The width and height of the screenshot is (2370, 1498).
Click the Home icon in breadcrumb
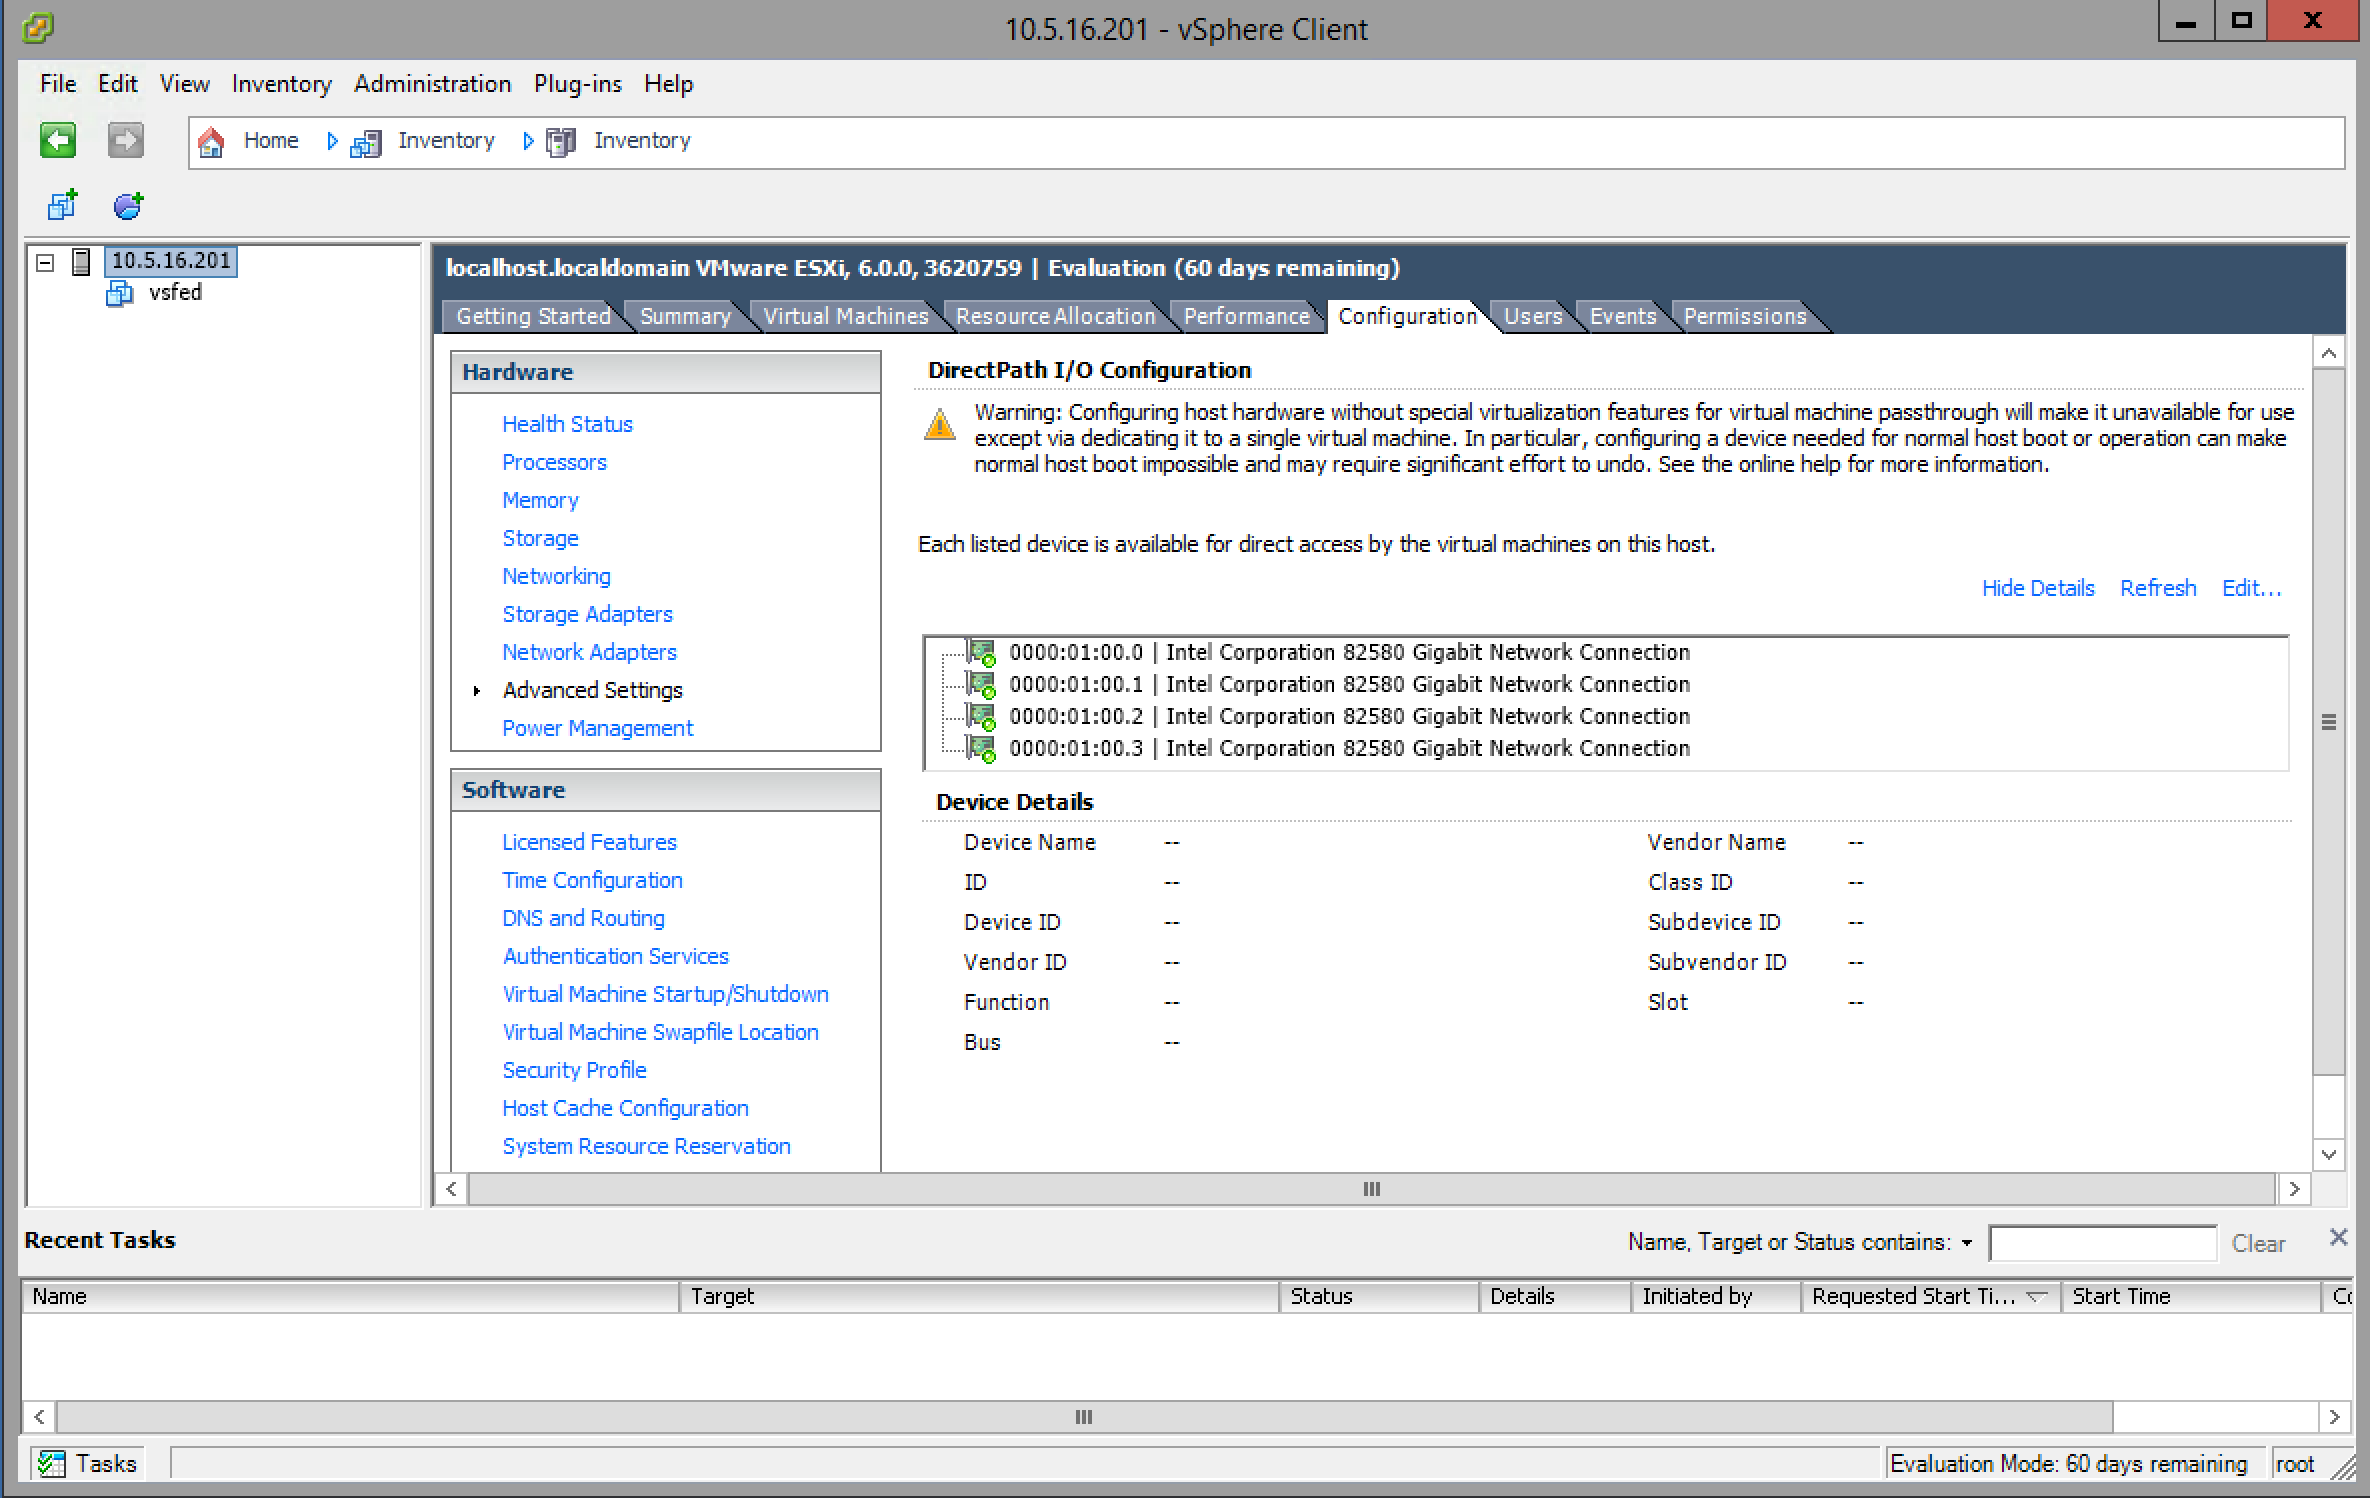[211, 142]
